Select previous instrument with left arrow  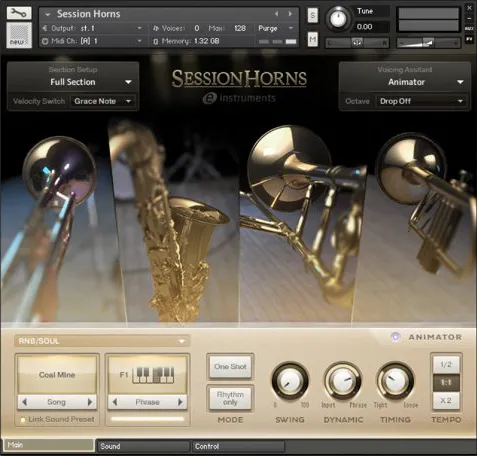click(x=277, y=14)
